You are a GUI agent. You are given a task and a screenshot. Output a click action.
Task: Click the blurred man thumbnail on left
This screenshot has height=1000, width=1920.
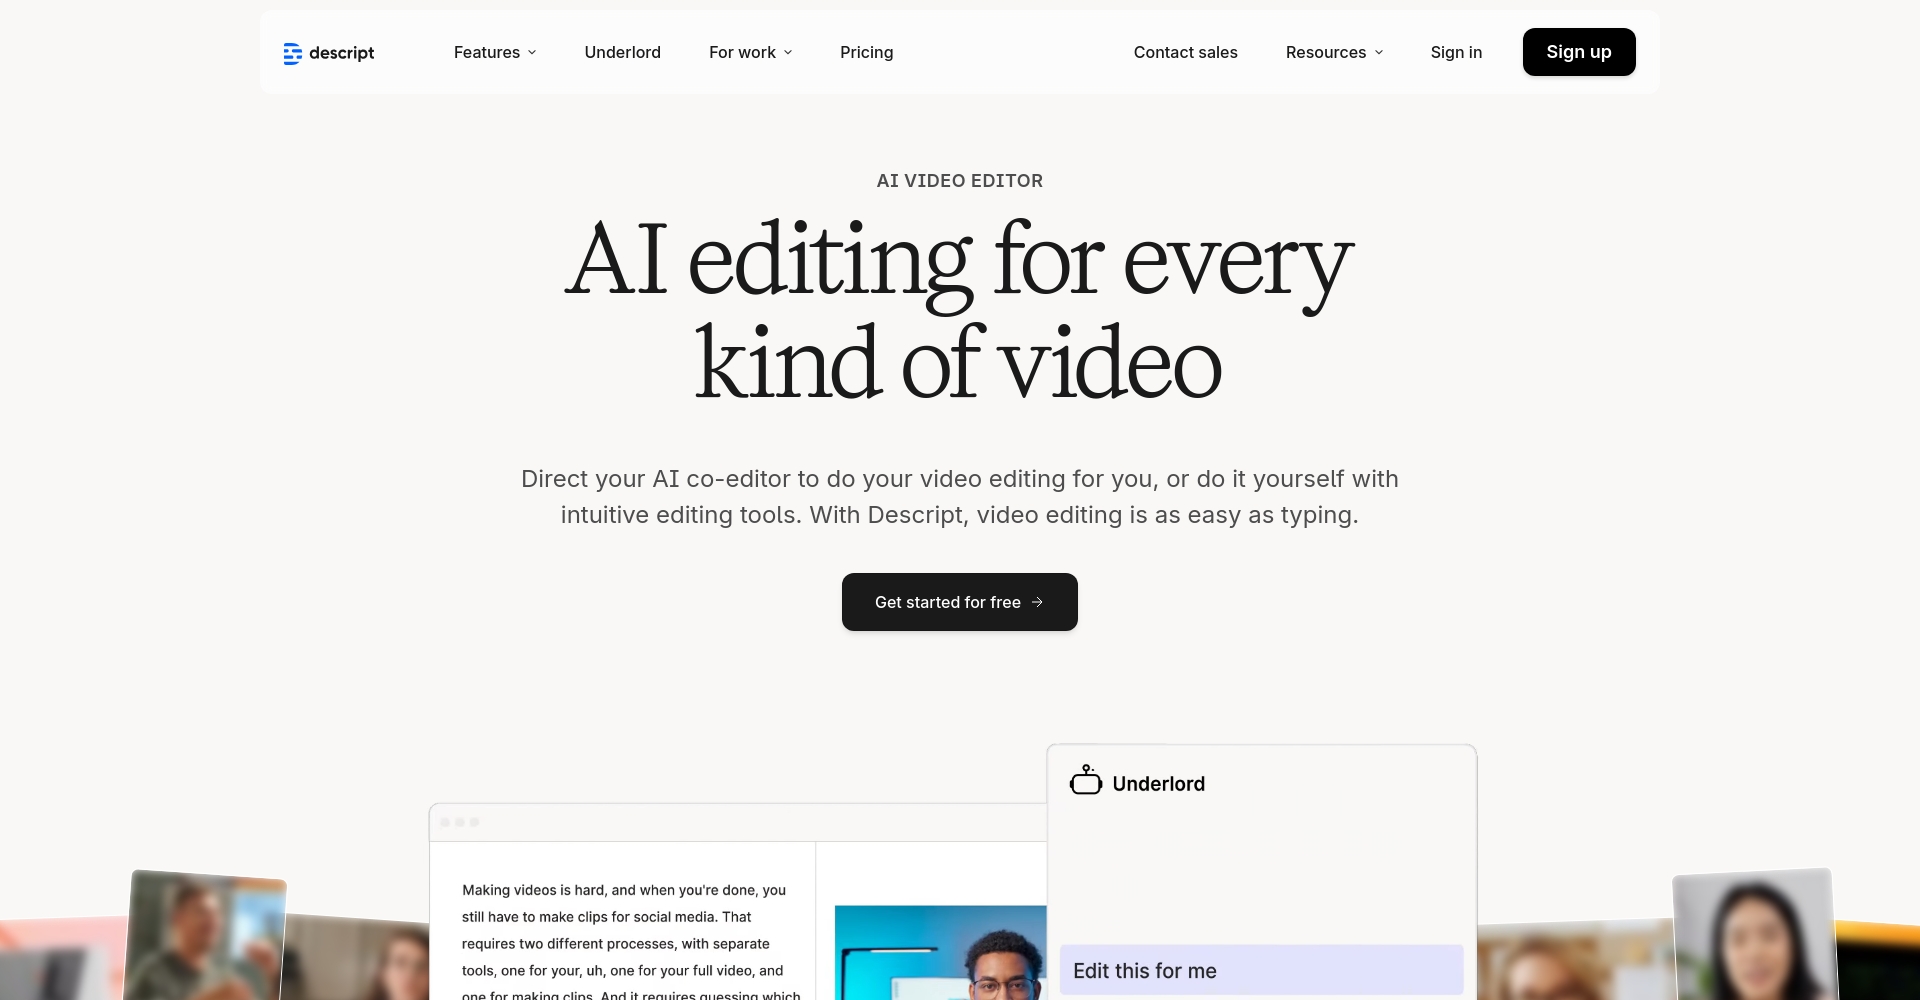coord(205,935)
